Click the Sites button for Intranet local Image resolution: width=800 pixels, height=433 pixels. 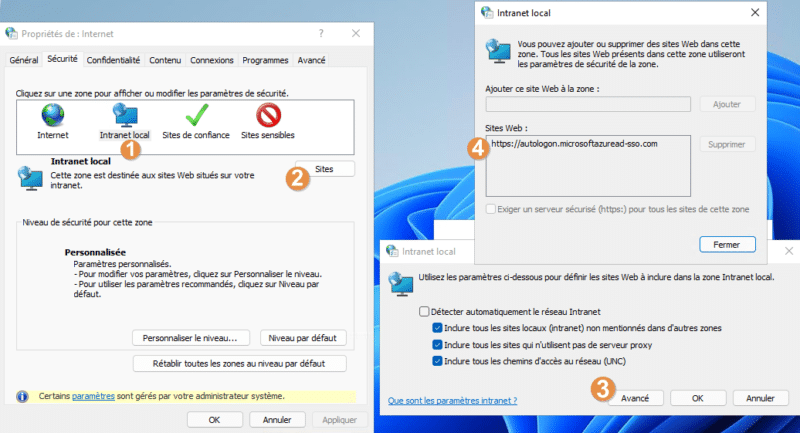[324, 169]
